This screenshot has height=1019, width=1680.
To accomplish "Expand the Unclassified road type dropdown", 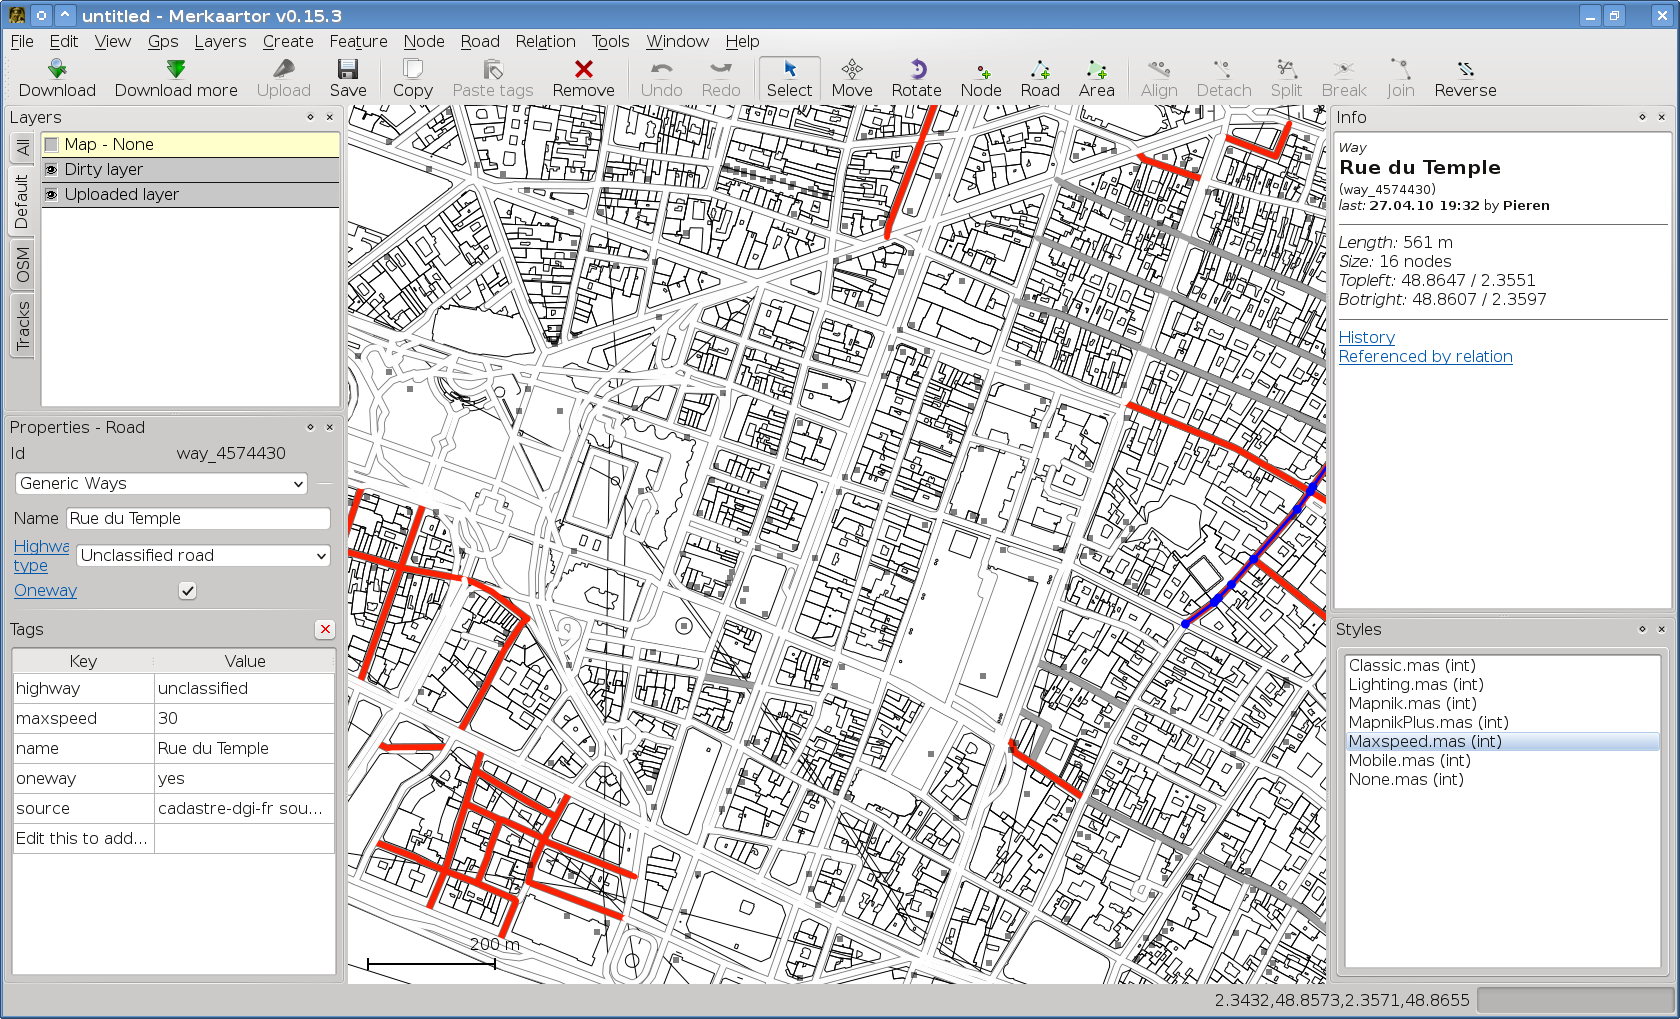I will pos(203,556).
